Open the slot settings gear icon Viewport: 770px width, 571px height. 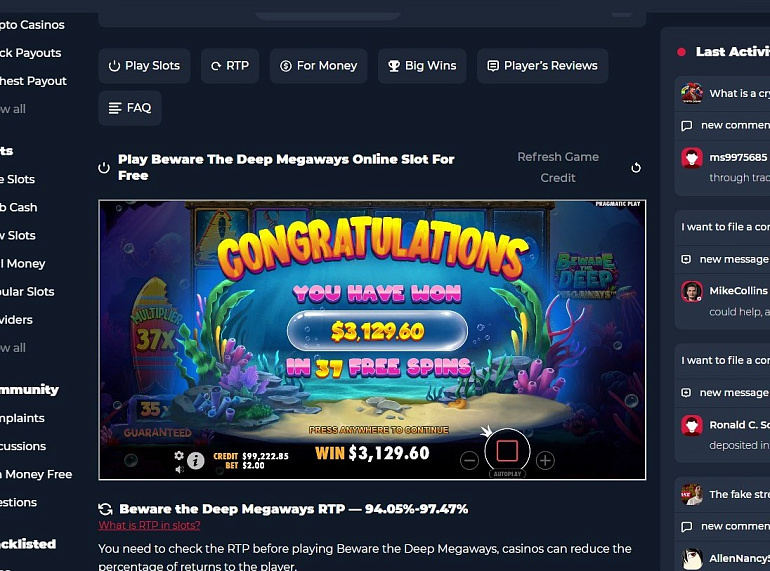click(179, 455)
